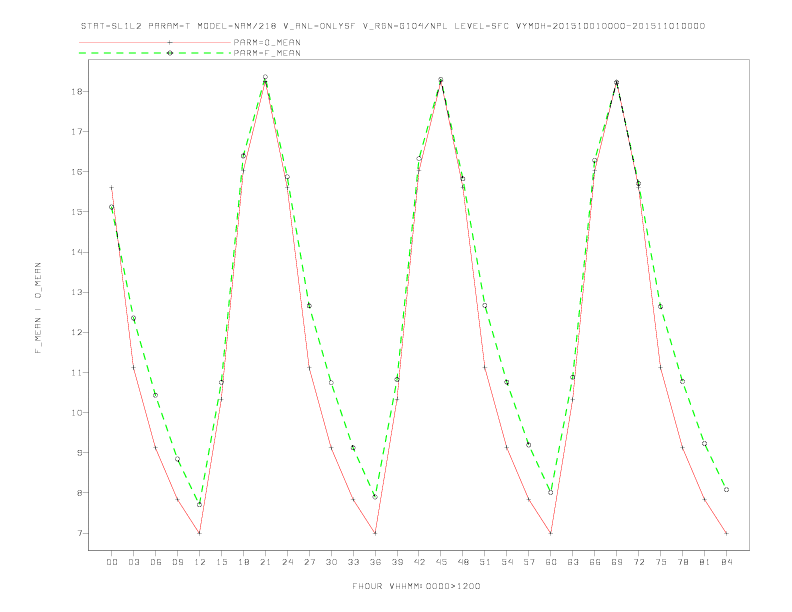Click x-axis forecast hour label 72

638,562
